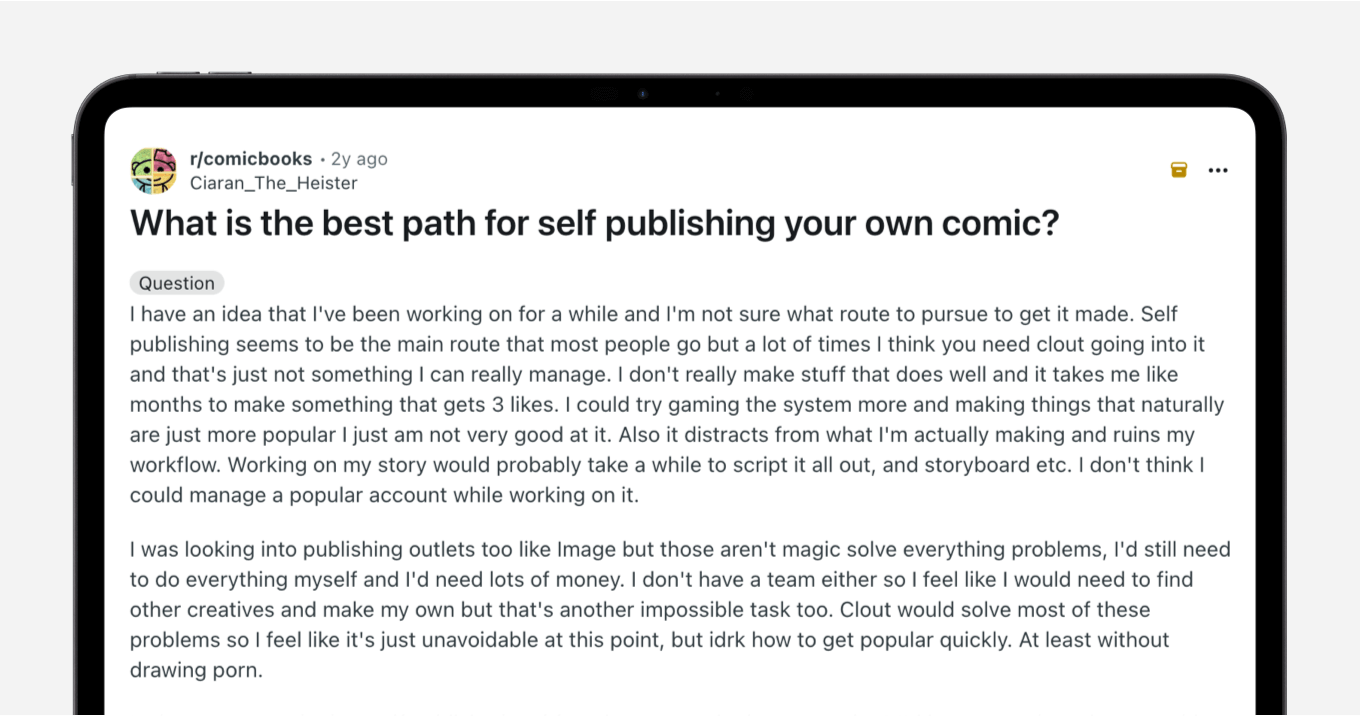This screenshot has height=716, width=1360.
Task: Click the 2y ago timestamp
Action: pos(359,158)
